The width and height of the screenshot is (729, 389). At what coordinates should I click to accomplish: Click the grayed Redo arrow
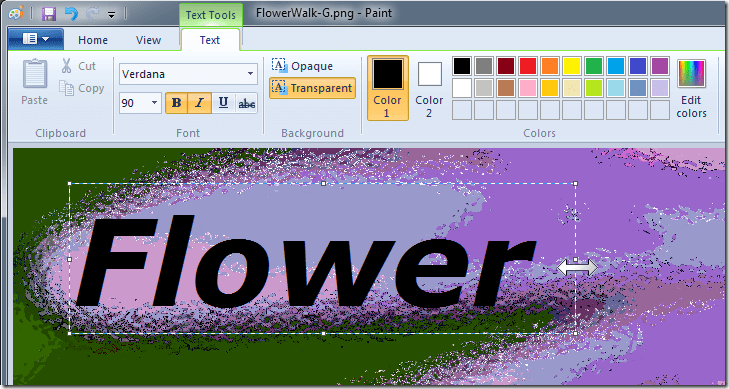coord(93,14)
